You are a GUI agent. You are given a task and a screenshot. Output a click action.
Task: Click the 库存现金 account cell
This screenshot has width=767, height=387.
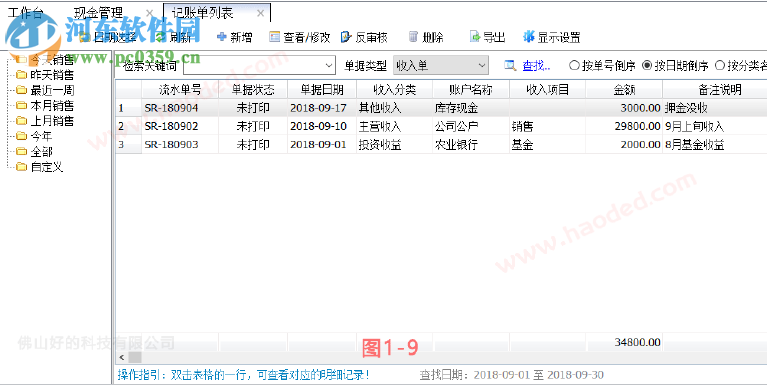471,108
